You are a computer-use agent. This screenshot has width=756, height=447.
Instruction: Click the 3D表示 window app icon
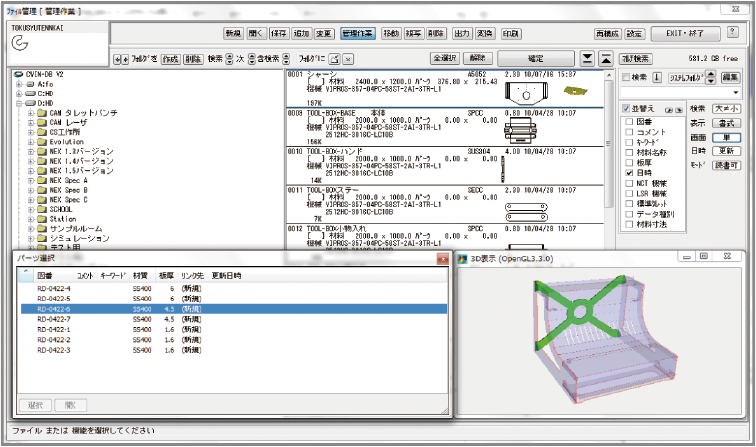point(462,259)
